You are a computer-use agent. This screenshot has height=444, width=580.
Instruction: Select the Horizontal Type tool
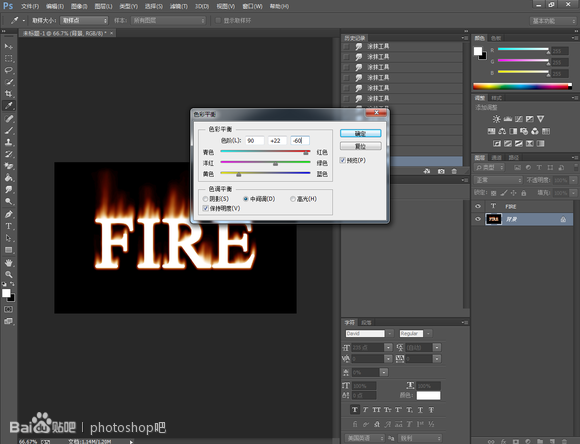9,226
